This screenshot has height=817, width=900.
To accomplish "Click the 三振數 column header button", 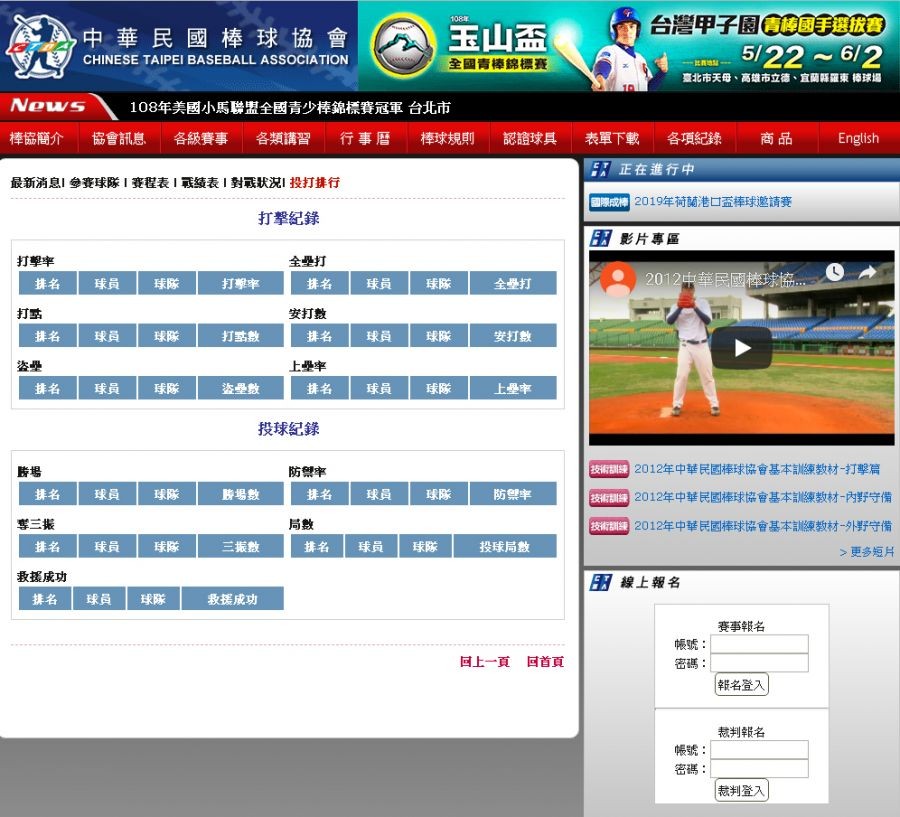I will coord(240,546).
